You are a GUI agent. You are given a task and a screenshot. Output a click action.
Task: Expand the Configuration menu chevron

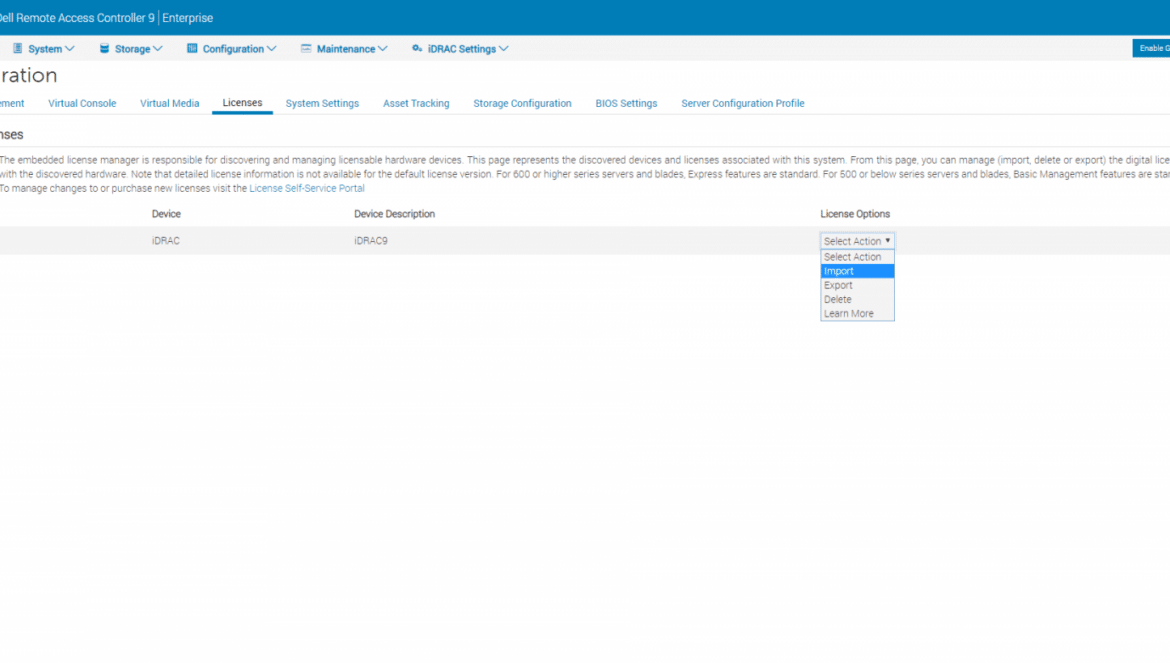pos(272,49)
